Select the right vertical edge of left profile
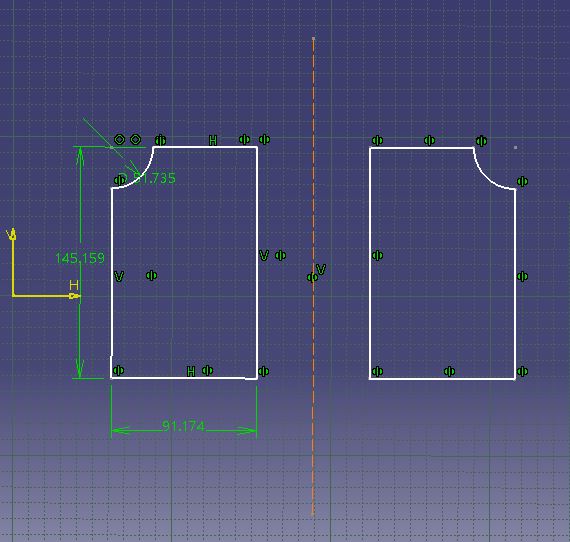This screenshot has width=570, height=542. (257, 262)
